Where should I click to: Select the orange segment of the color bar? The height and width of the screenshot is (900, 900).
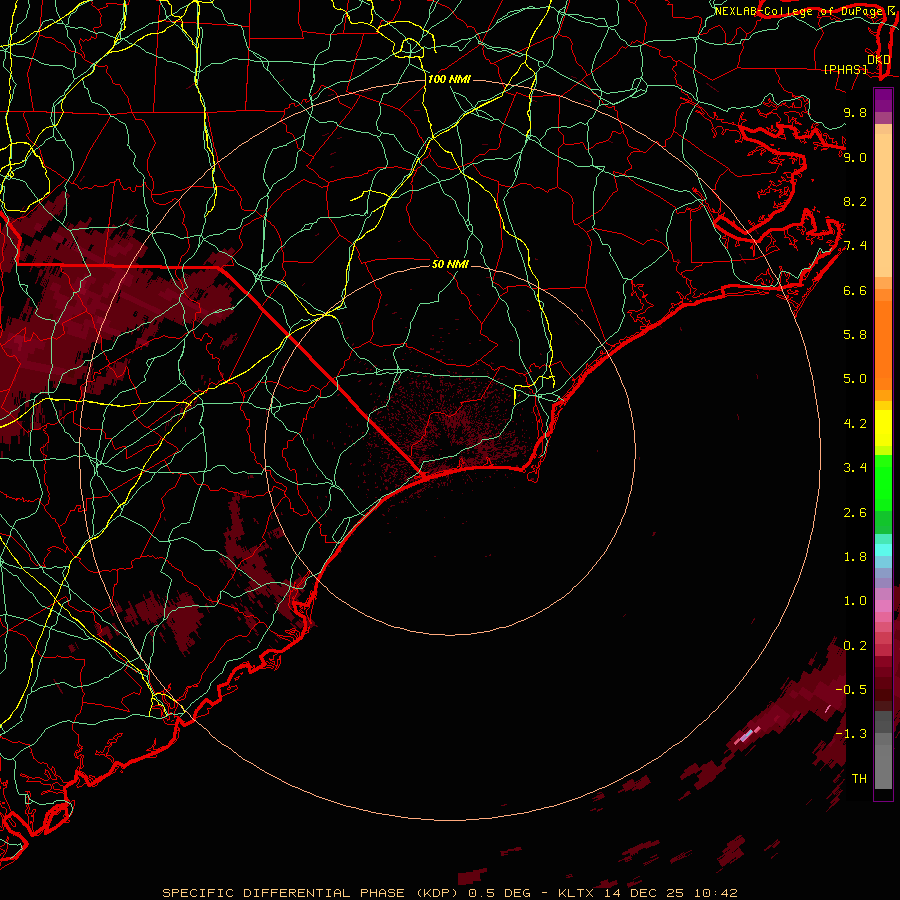point(883,345)
